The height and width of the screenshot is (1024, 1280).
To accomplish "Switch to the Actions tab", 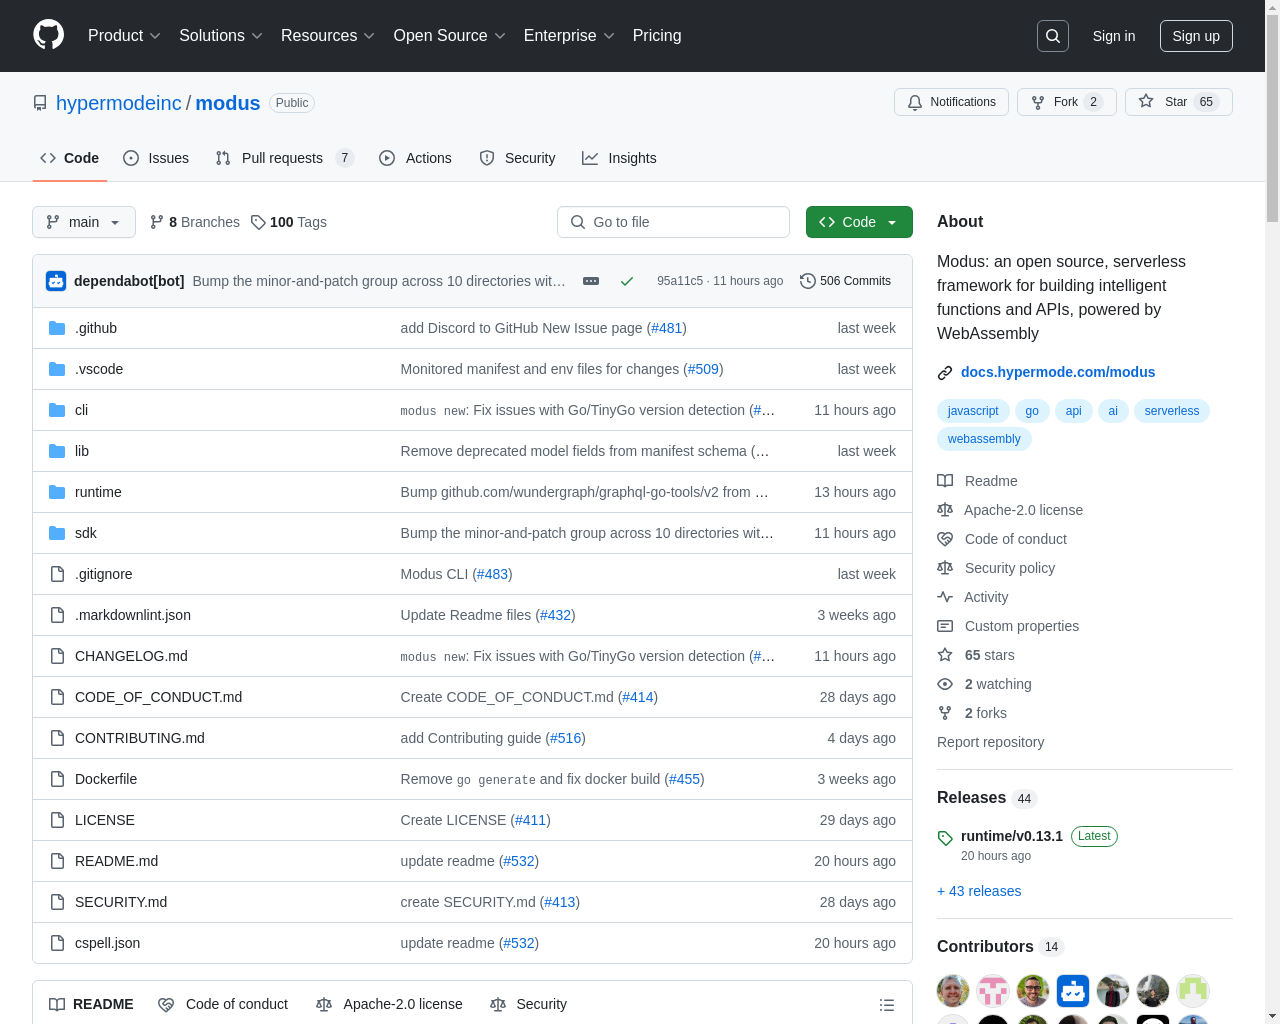I will point(416,158).
